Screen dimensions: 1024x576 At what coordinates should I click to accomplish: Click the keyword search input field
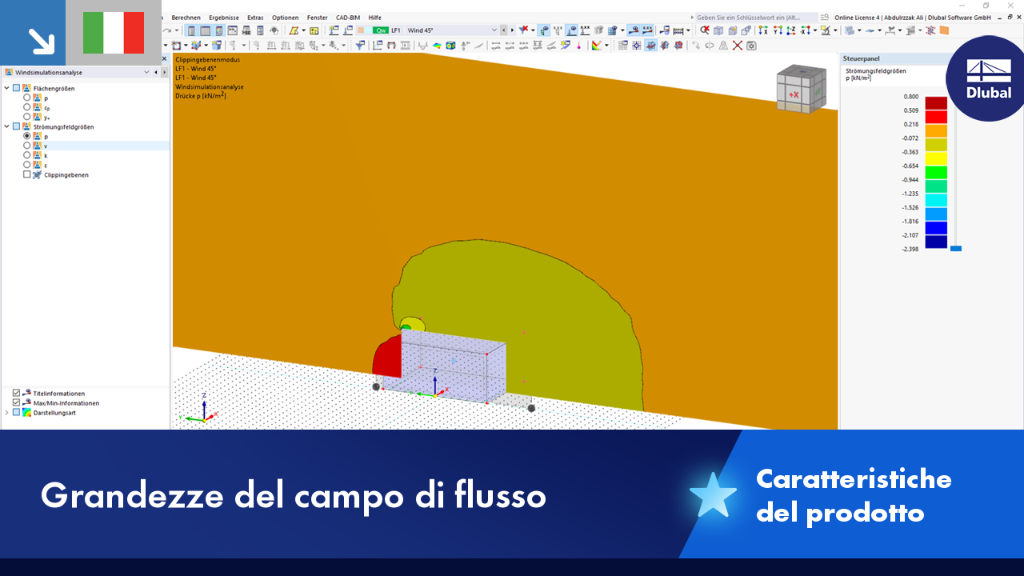point(754,18)
